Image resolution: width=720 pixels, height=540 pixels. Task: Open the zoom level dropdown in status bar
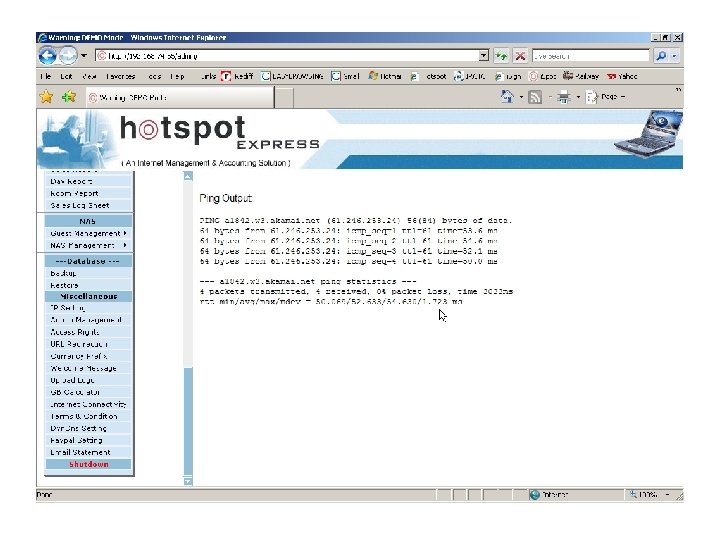pyautogui.click(x=667, y=495)
